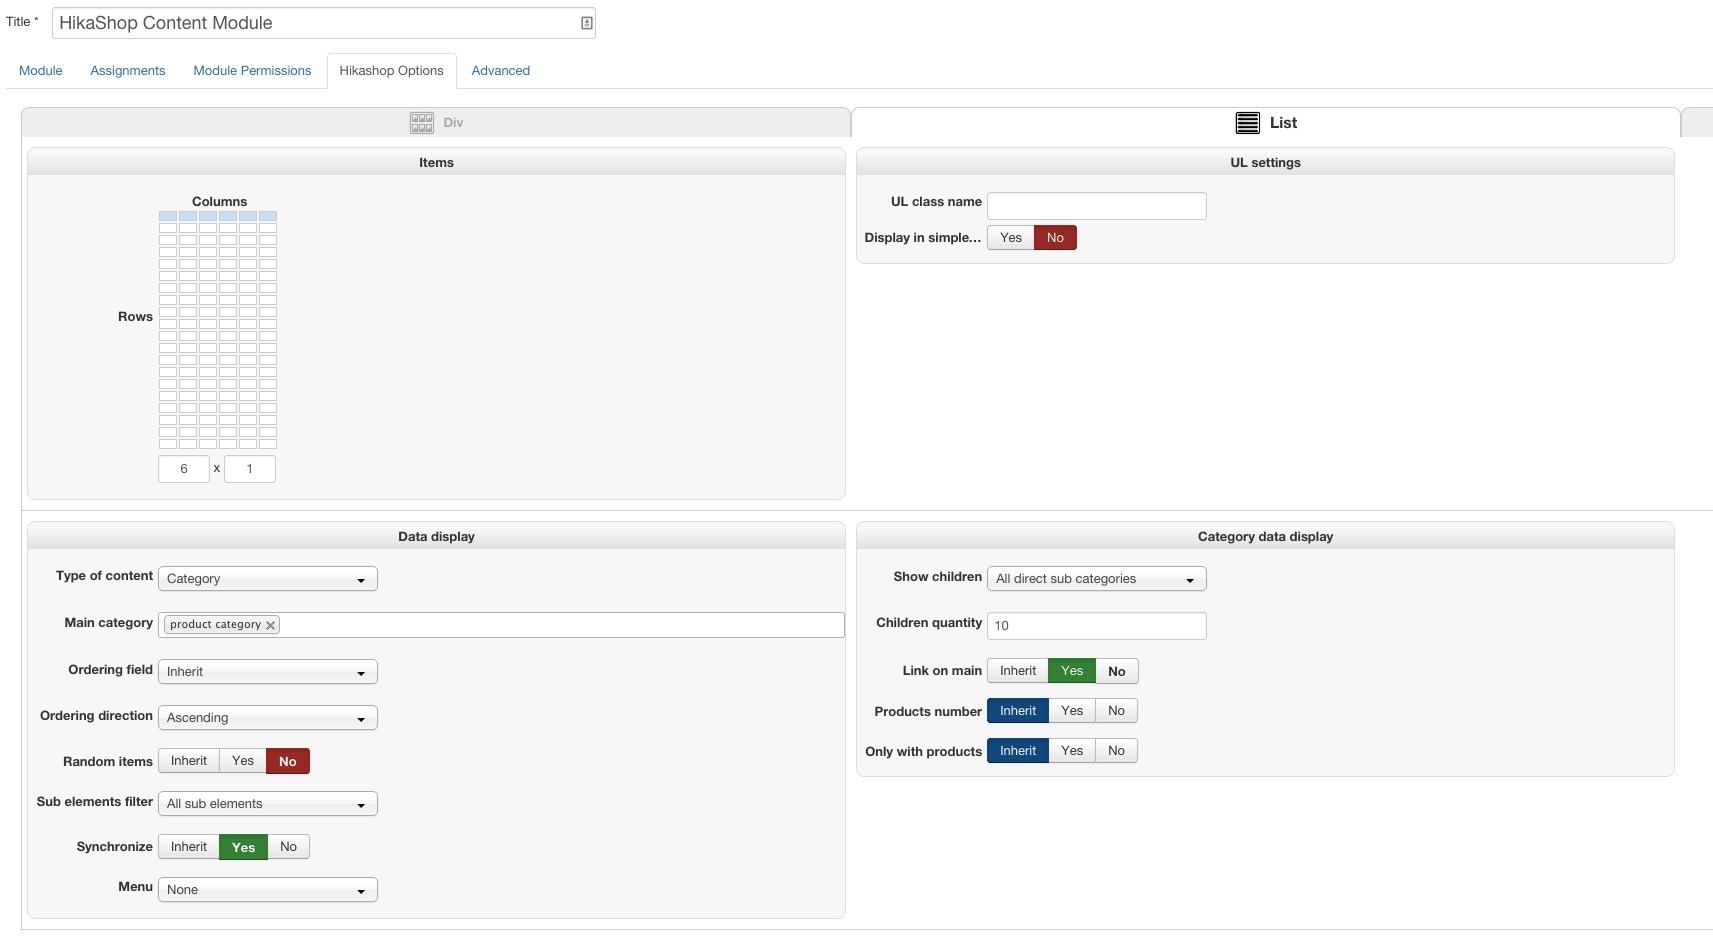Switch to the Div layout tab
1713x944 pixels.
(436, 123)
